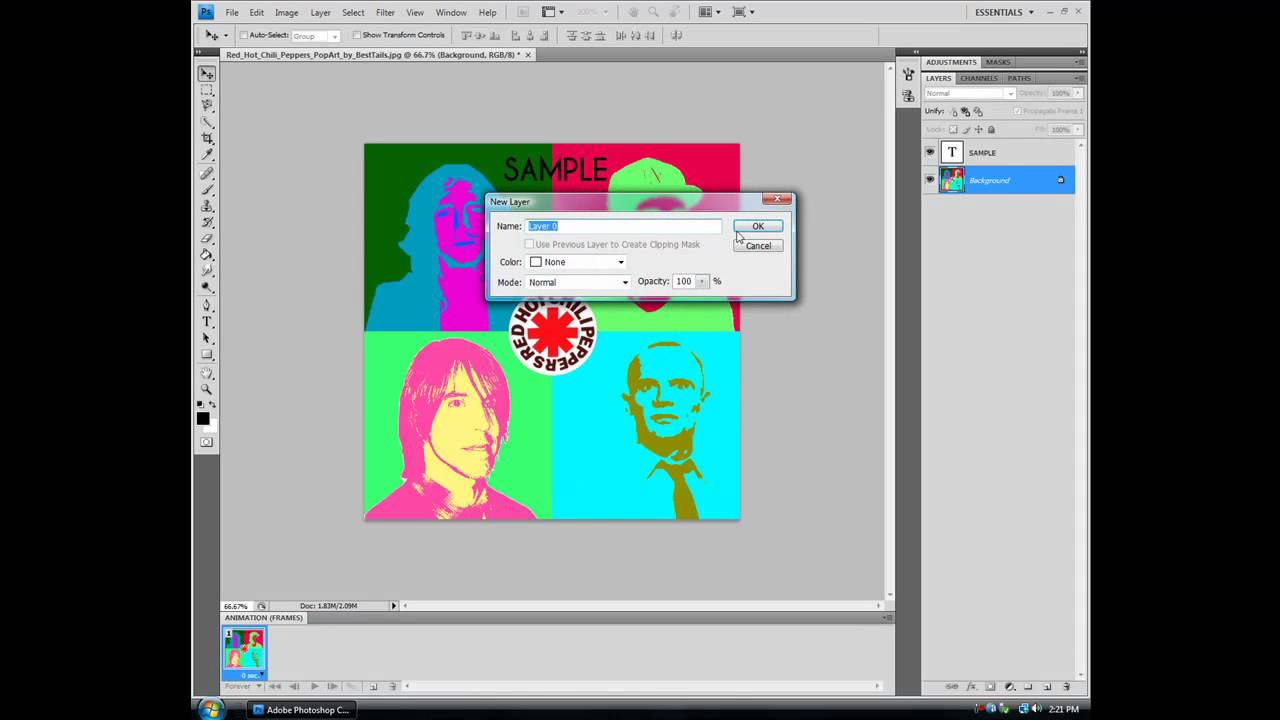Open the Image menu
Screen dimensions: 1280x720
287,12
